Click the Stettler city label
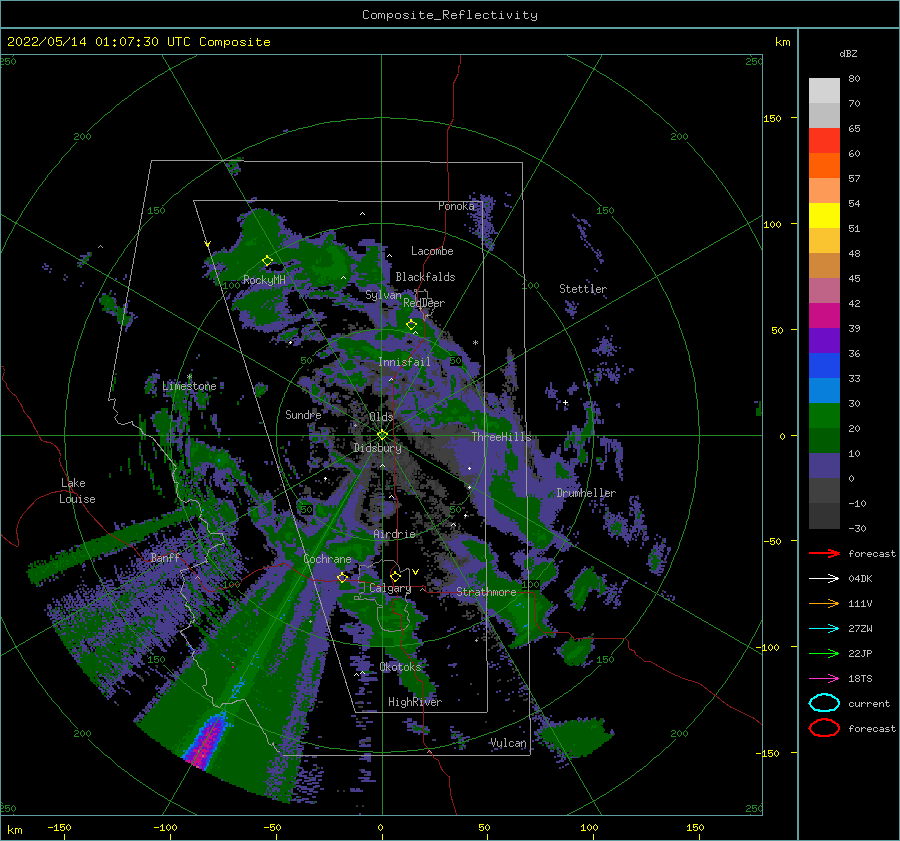The height and width of the screenshot is (841, 900). coord(583,289)
